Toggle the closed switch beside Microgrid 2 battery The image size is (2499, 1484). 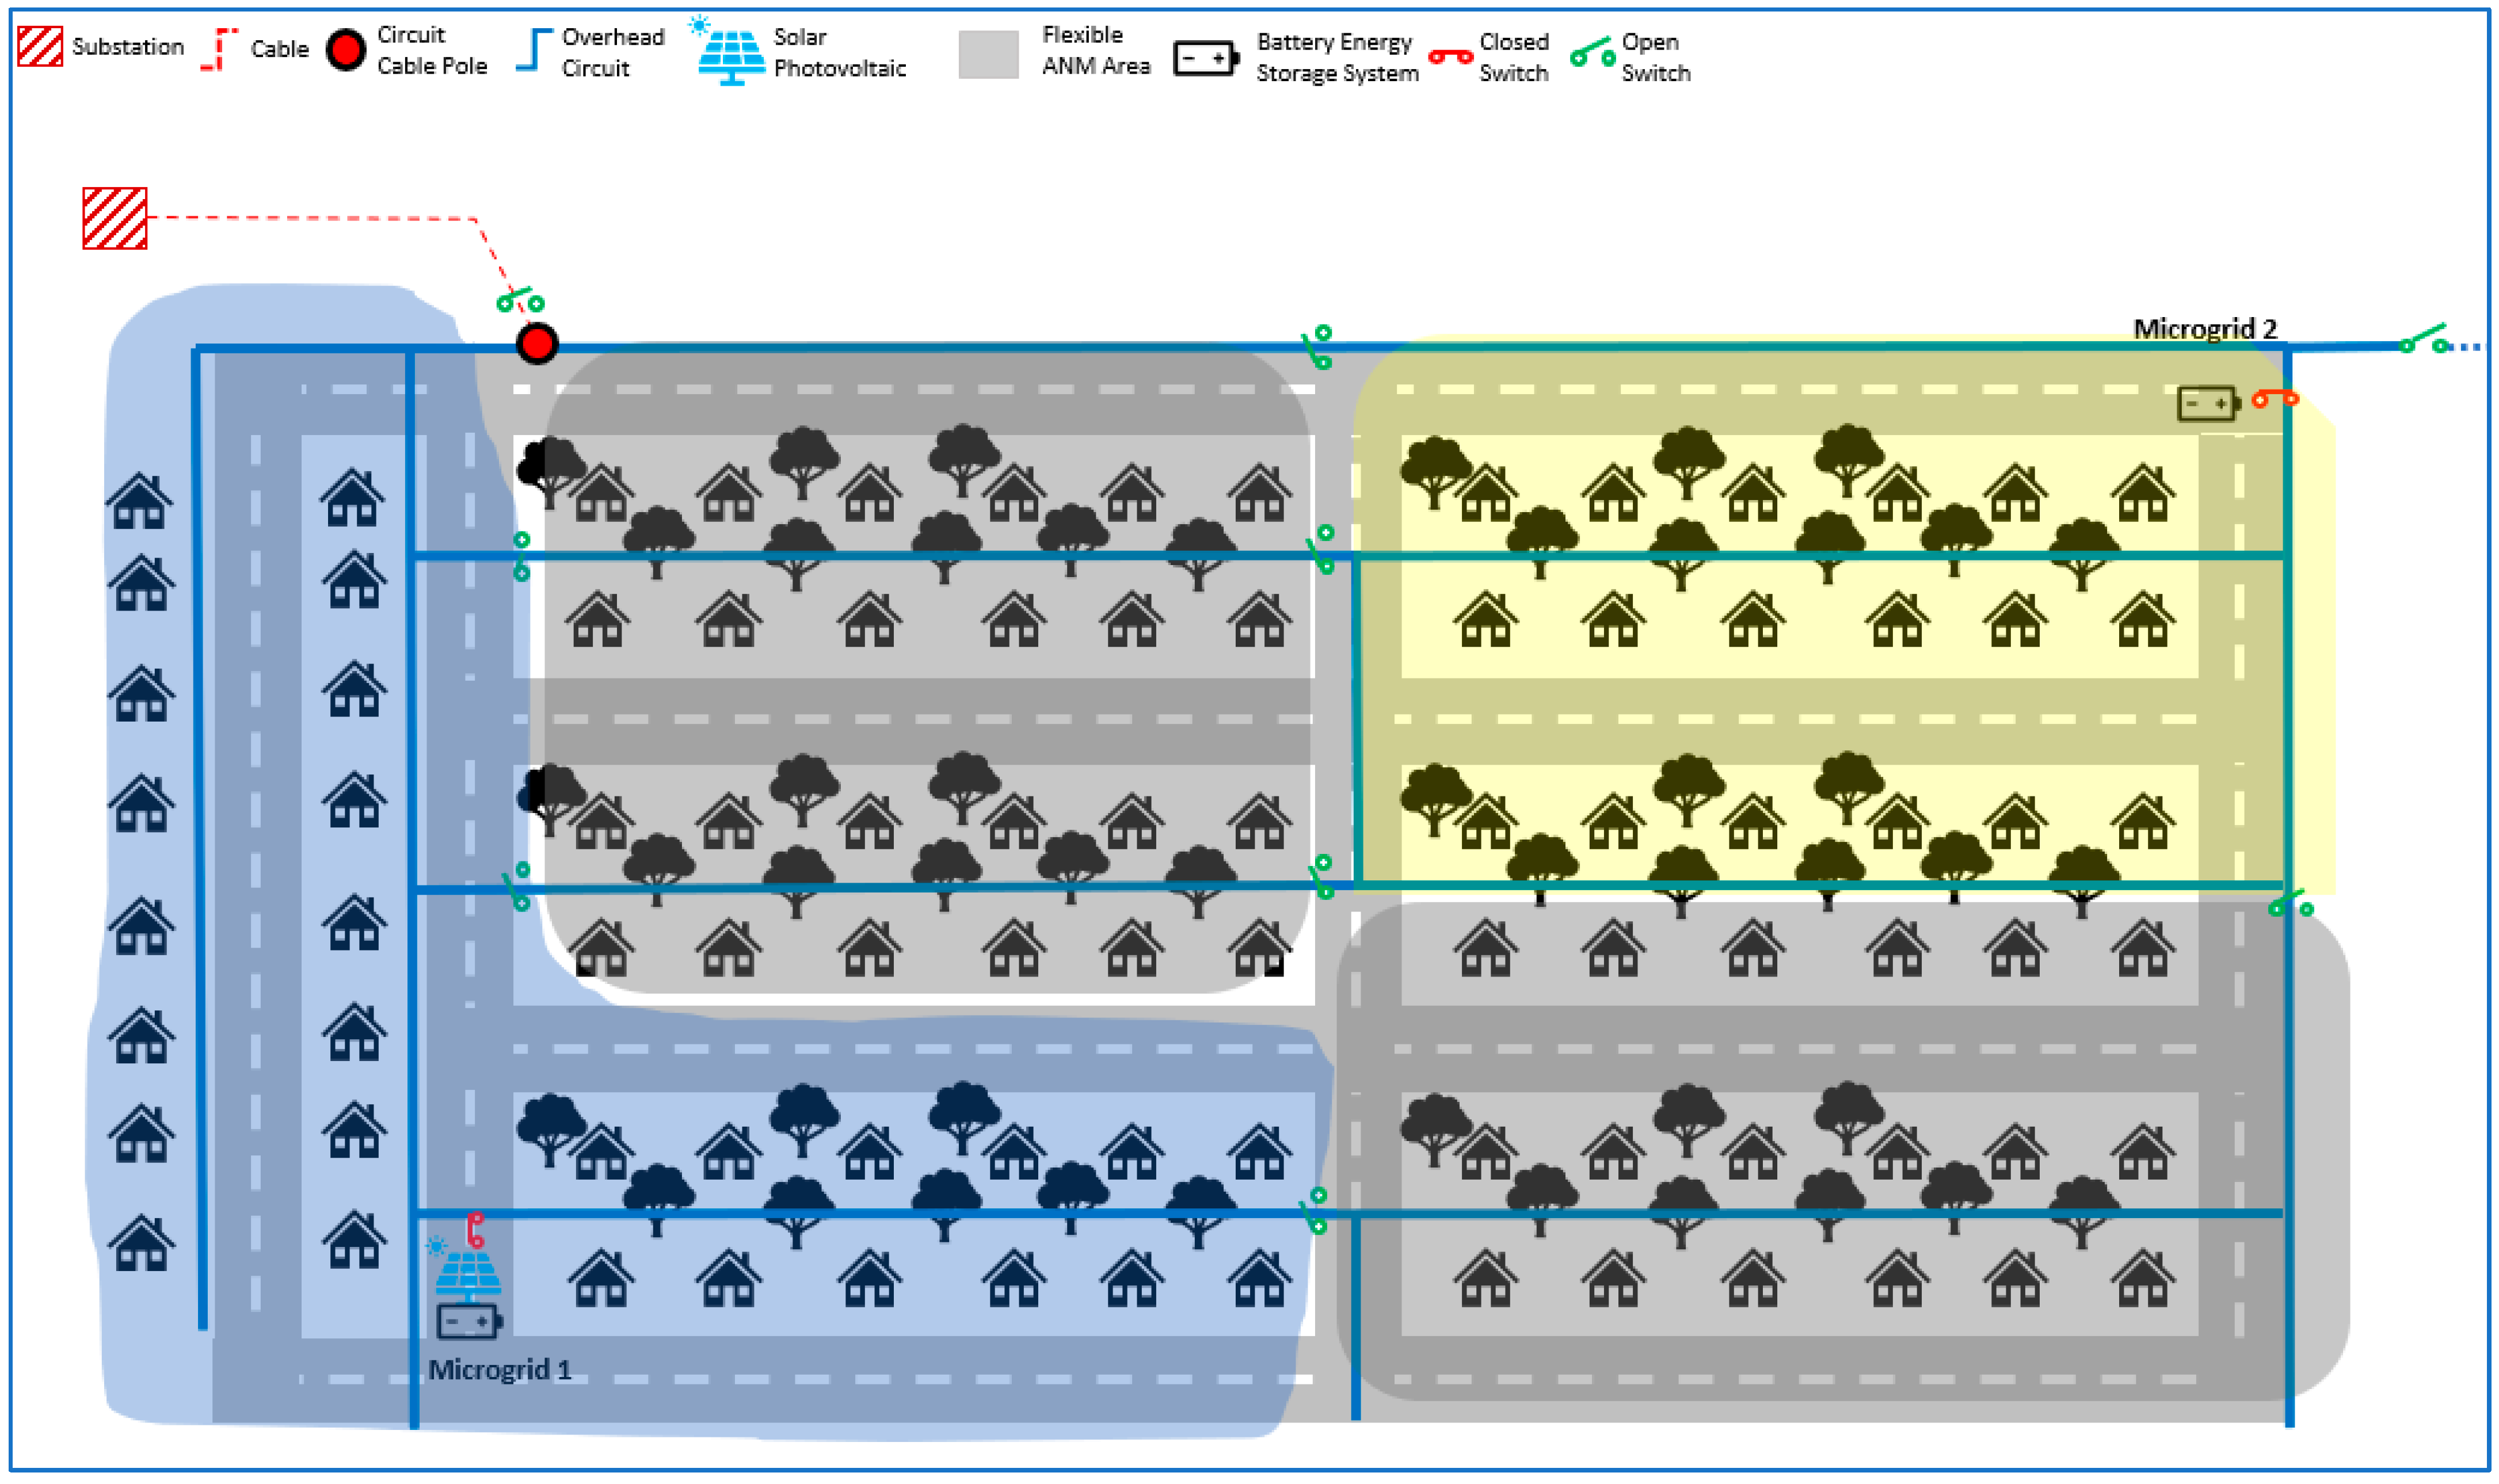click(2275, 398)
